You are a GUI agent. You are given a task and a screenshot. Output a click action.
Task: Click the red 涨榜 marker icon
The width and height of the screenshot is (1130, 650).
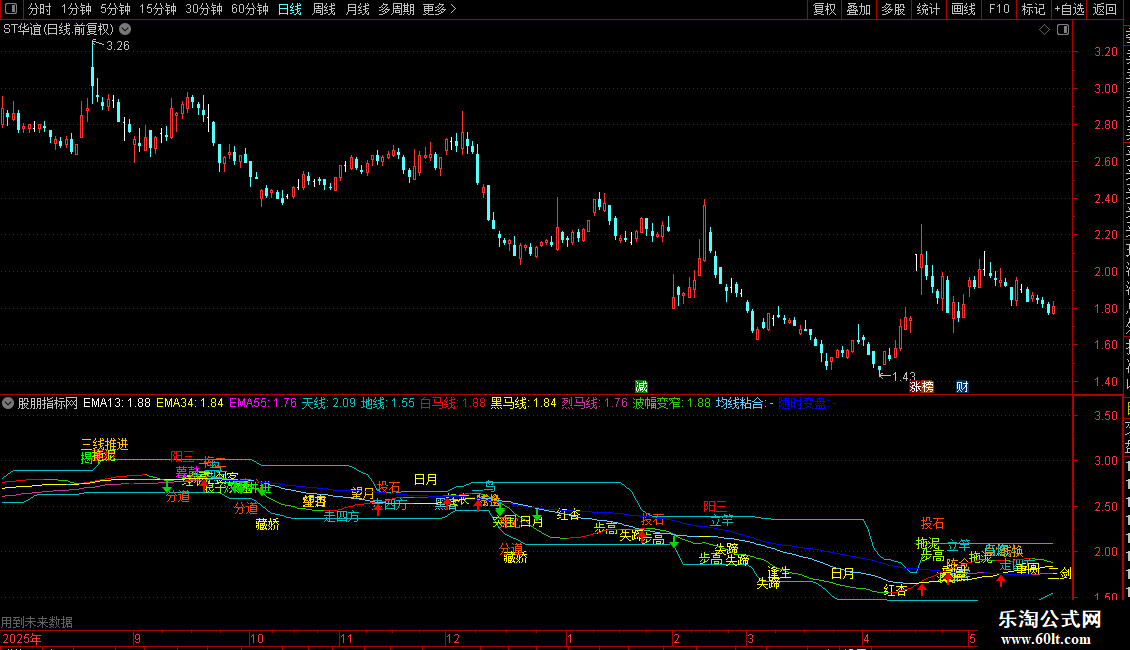tap(921, 387)
